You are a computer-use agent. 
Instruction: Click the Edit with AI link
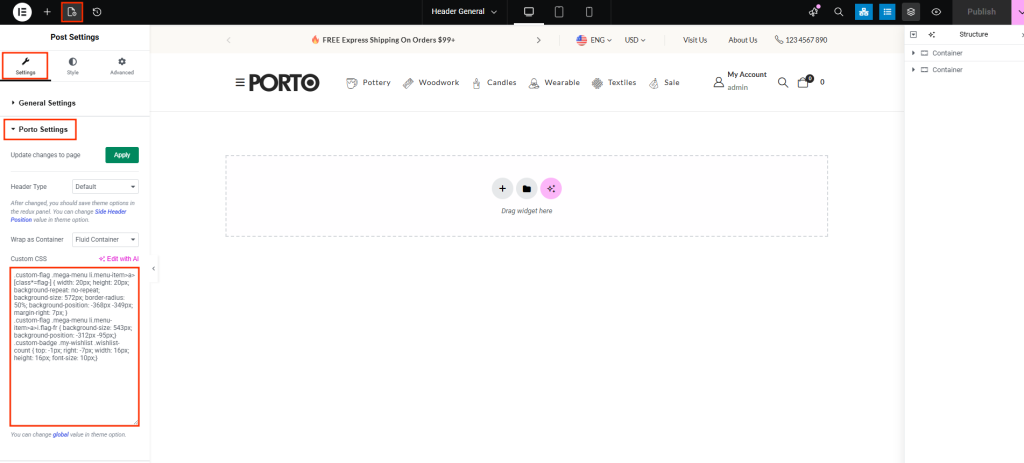[x=122, y=259]
